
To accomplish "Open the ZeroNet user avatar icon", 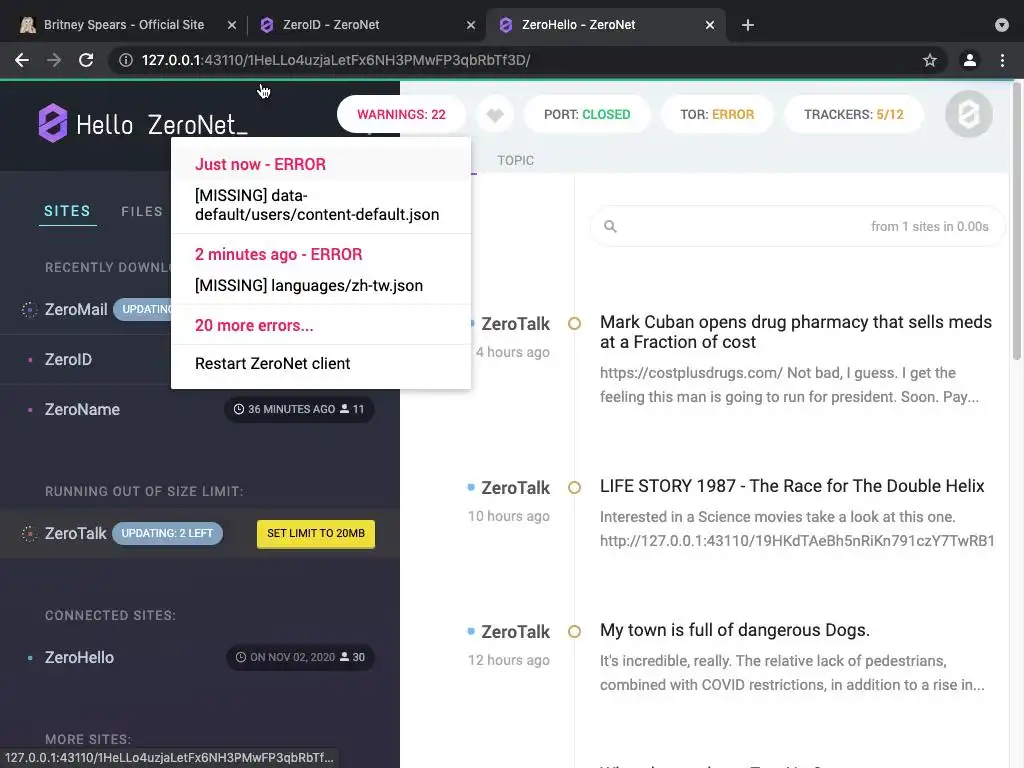I will click(968, 114).
